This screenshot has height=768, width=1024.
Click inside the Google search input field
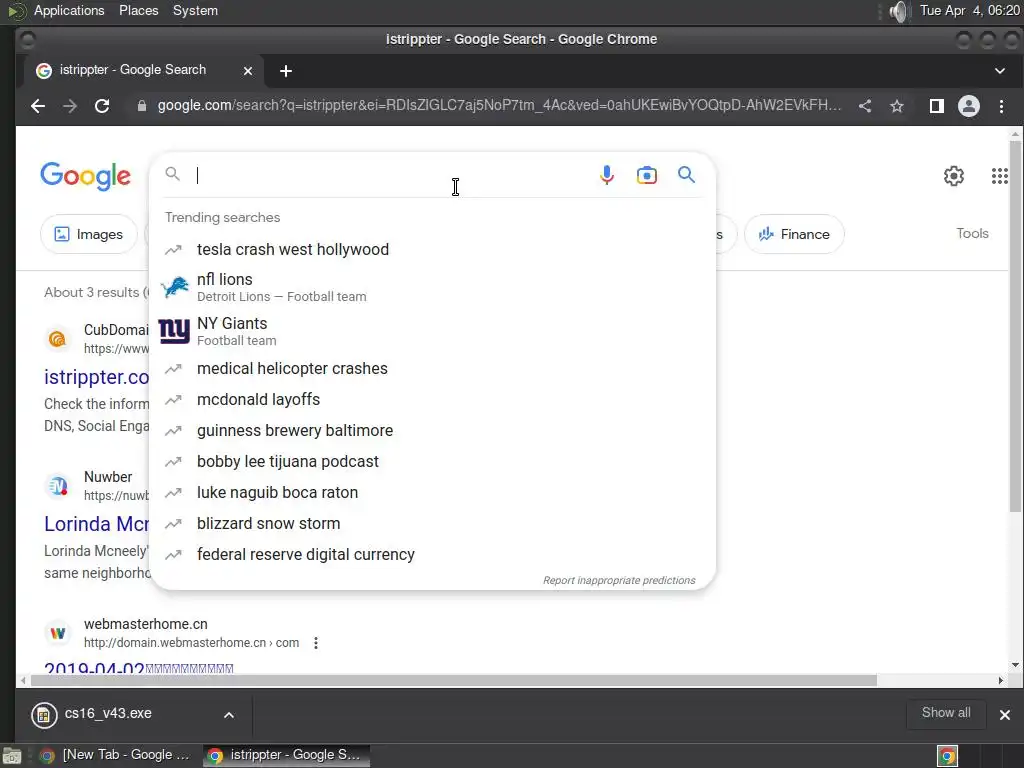click(x=392, y=175)
